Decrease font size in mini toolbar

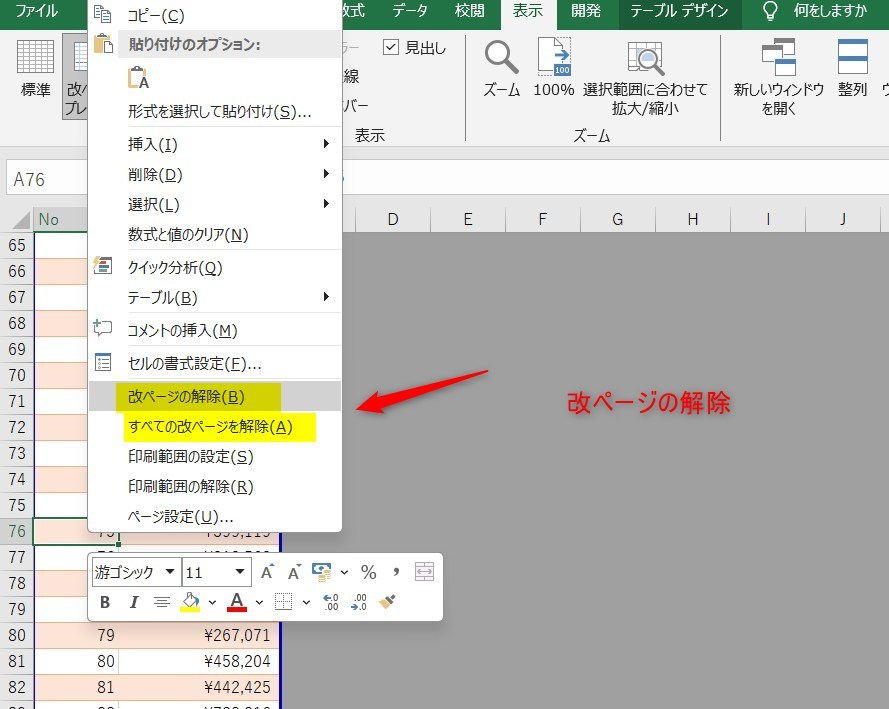click(x=294, y=572)
